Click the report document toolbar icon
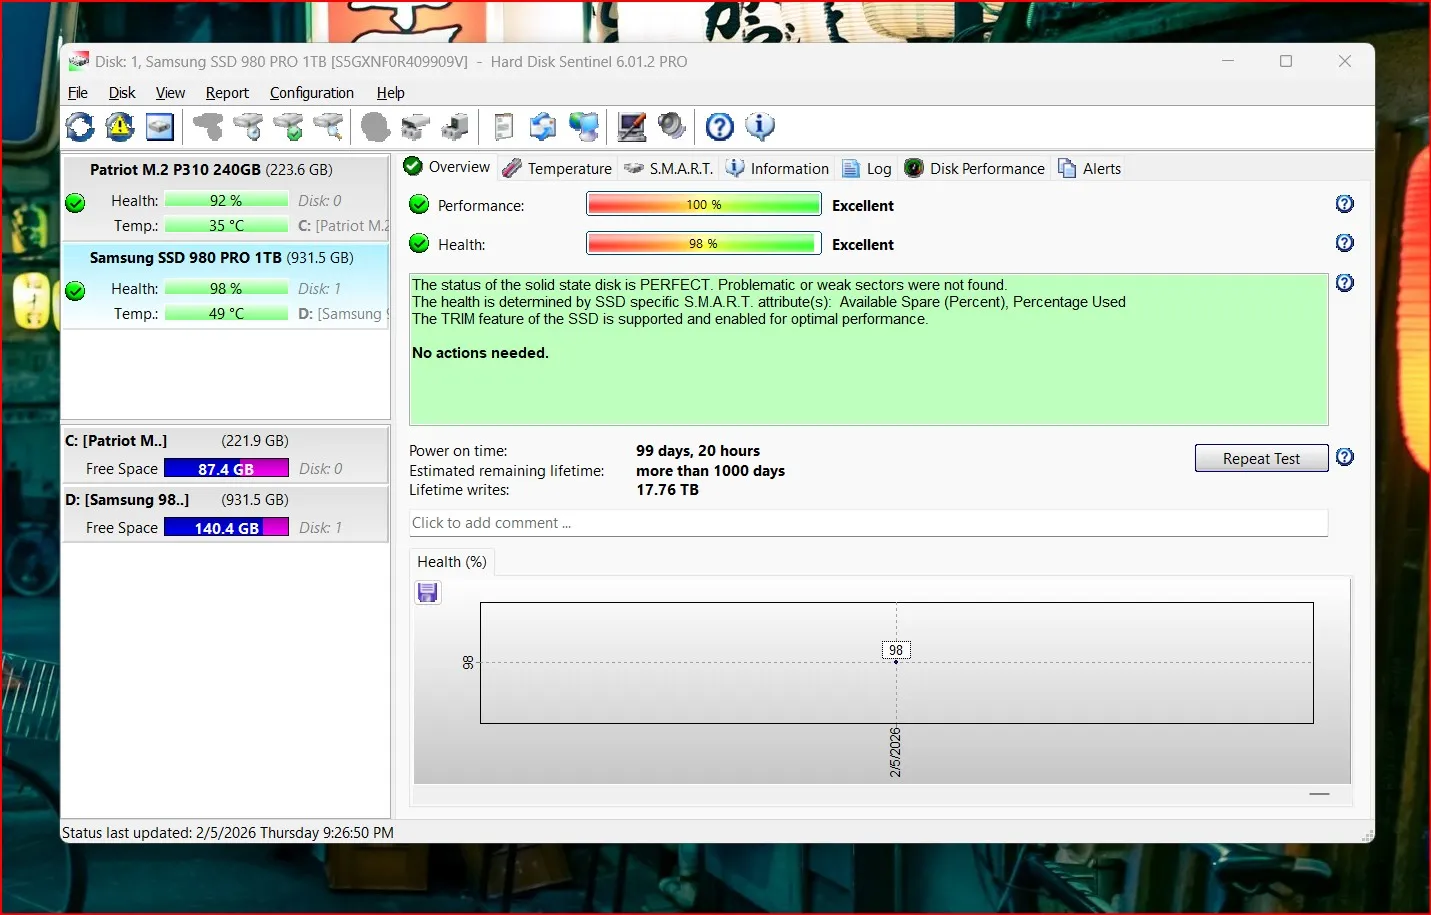The image size is (1431, 915). [x=504, y=127]
